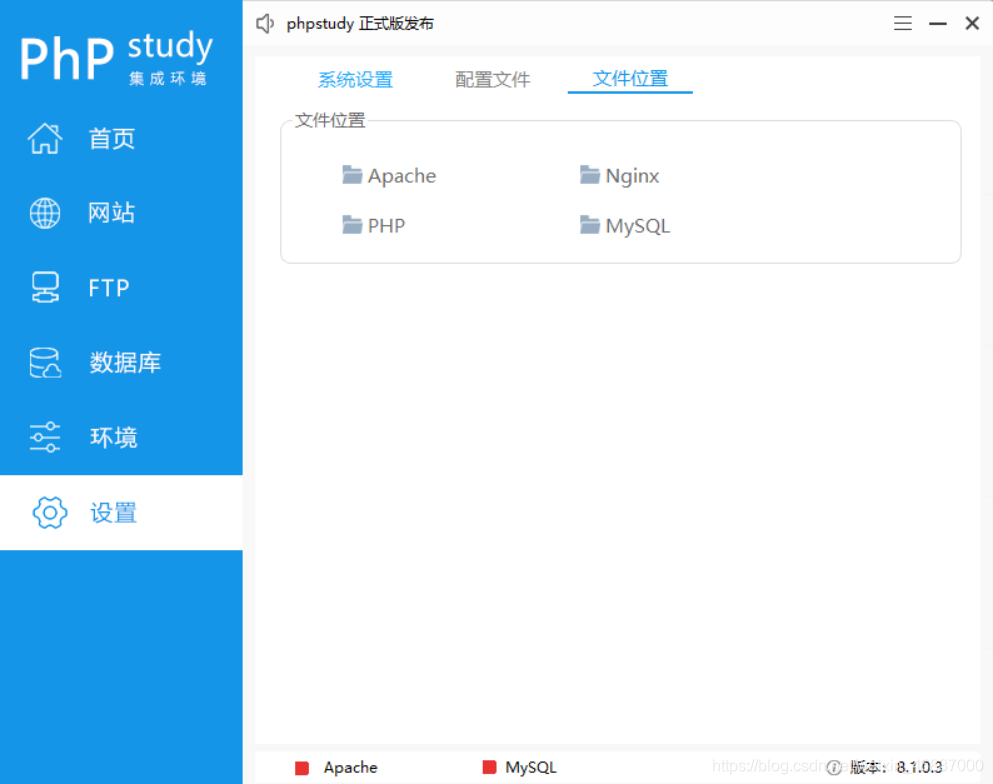
Task: Switch to the 配置文件 tab
Action: [492, 78]
